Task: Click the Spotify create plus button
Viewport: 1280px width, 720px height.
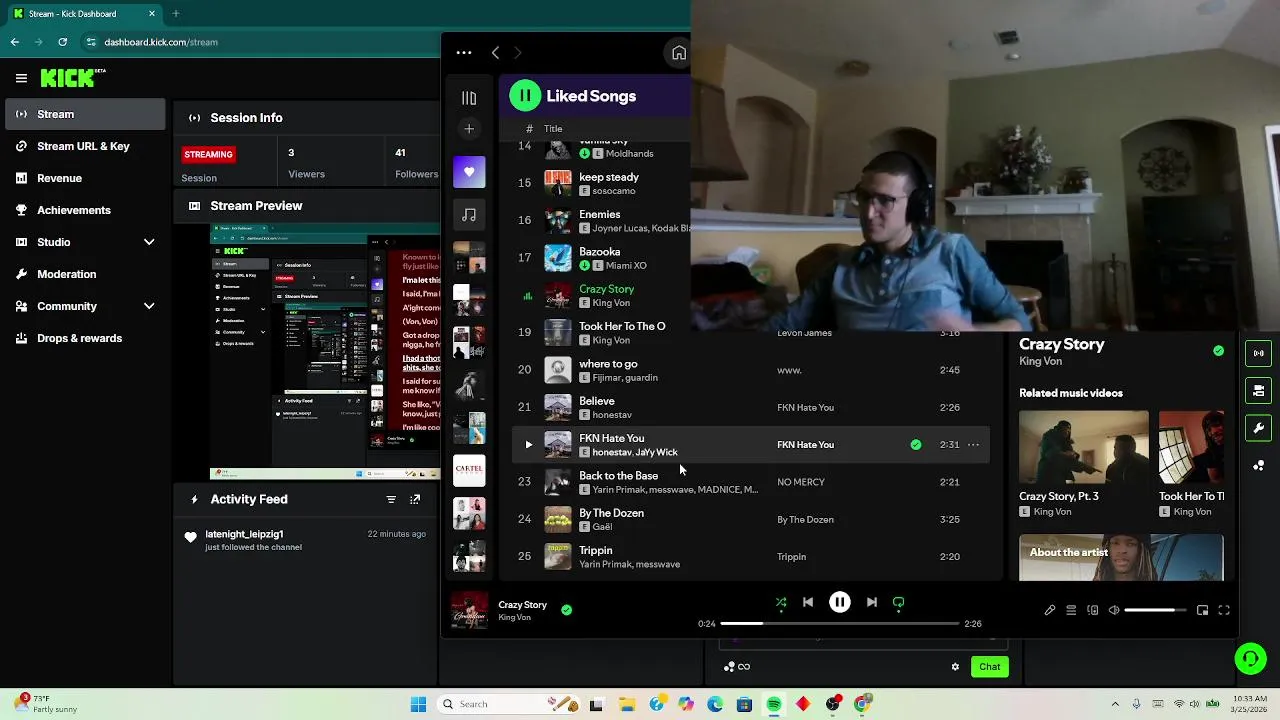Action: (x=469, y=129)
